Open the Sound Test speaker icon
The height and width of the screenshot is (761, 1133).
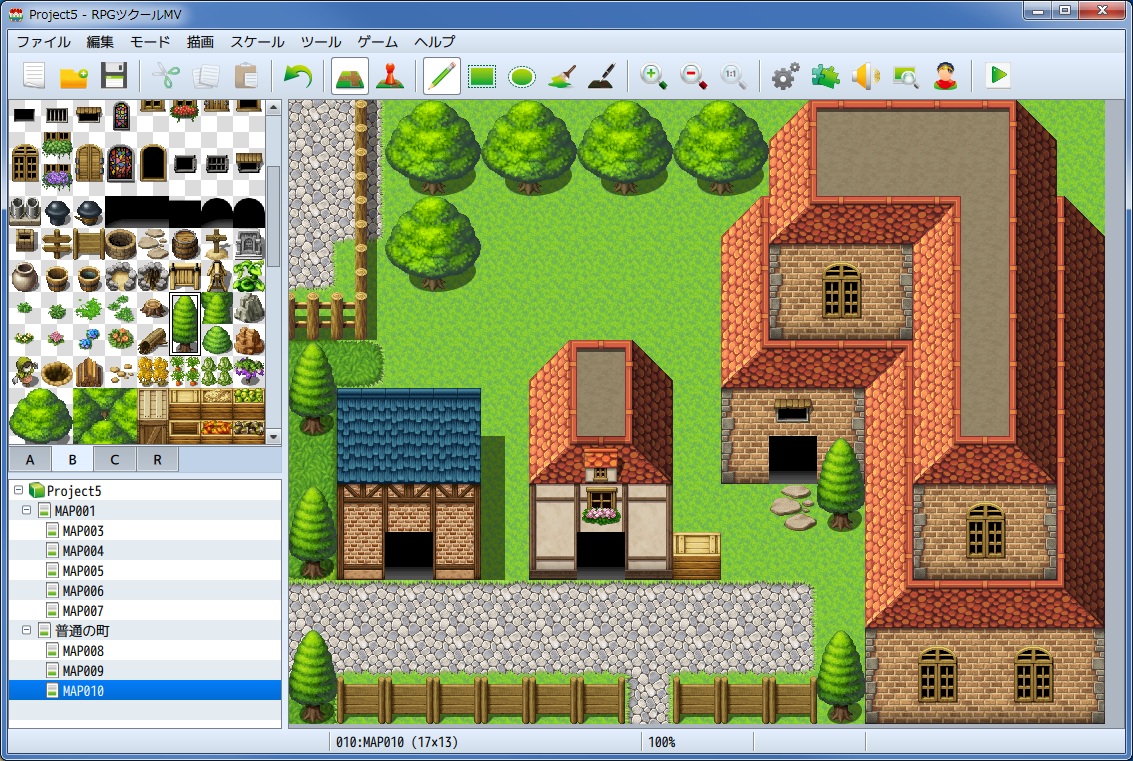point(865,75)
